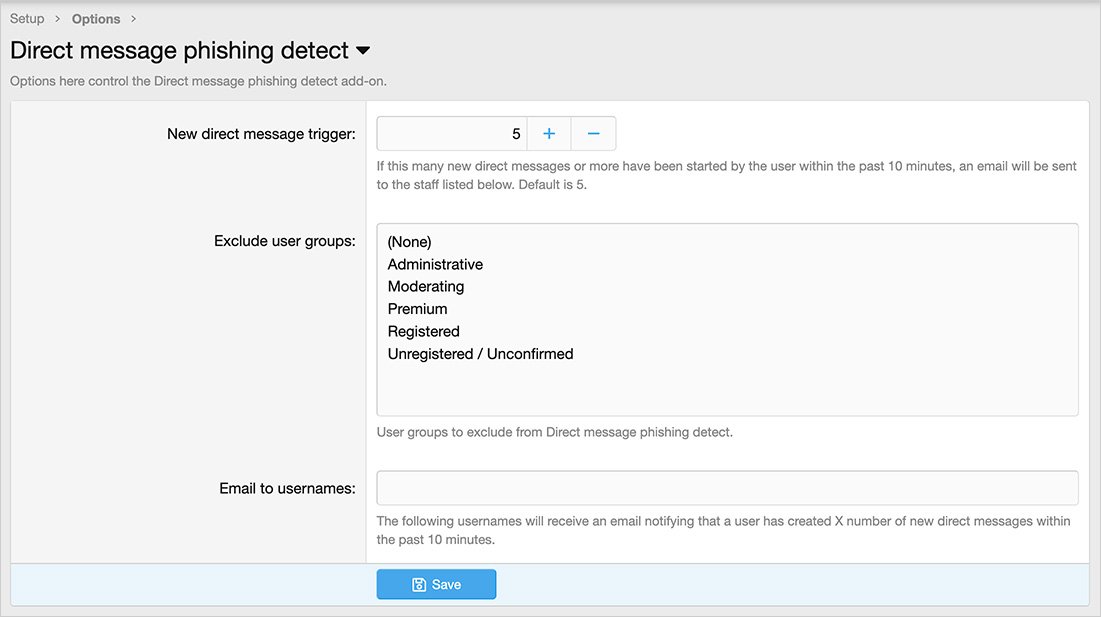
Task: Click the floppy disk icon on Save
Action: point(419,585)
